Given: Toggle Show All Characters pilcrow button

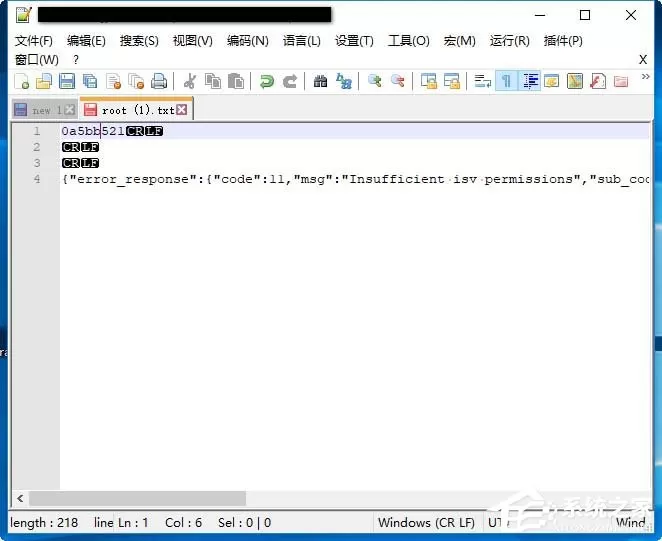Looking at the screenshot, I should (506, 81).
